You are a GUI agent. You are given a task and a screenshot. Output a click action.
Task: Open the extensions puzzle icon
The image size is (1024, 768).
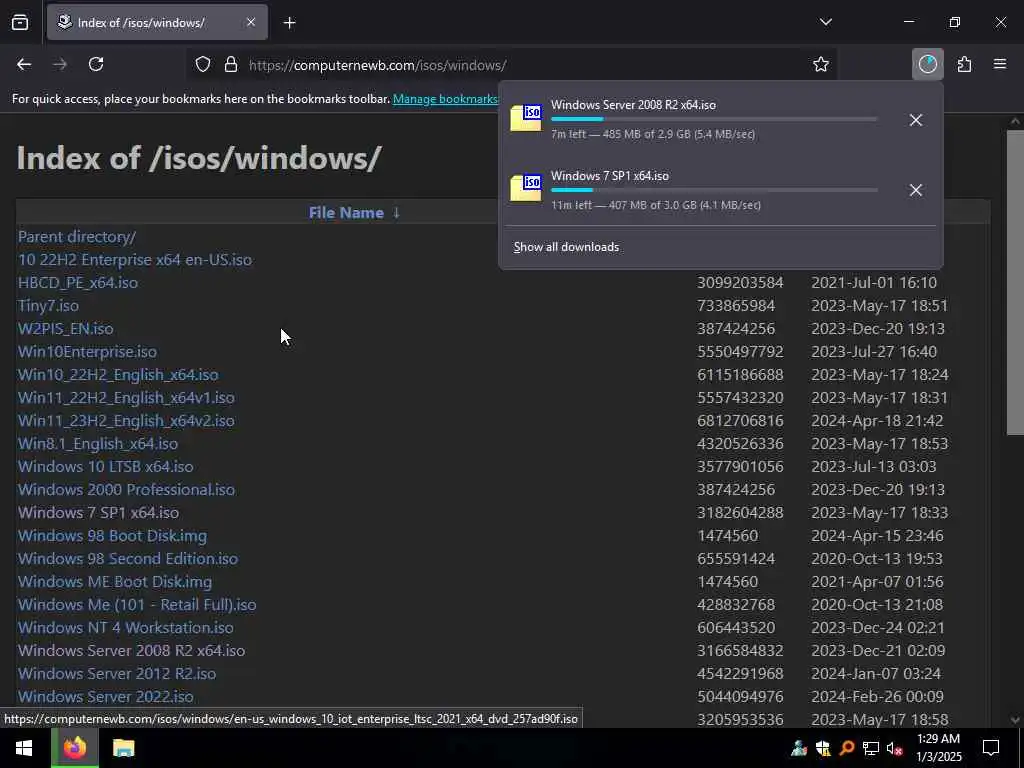coord(965,64)
